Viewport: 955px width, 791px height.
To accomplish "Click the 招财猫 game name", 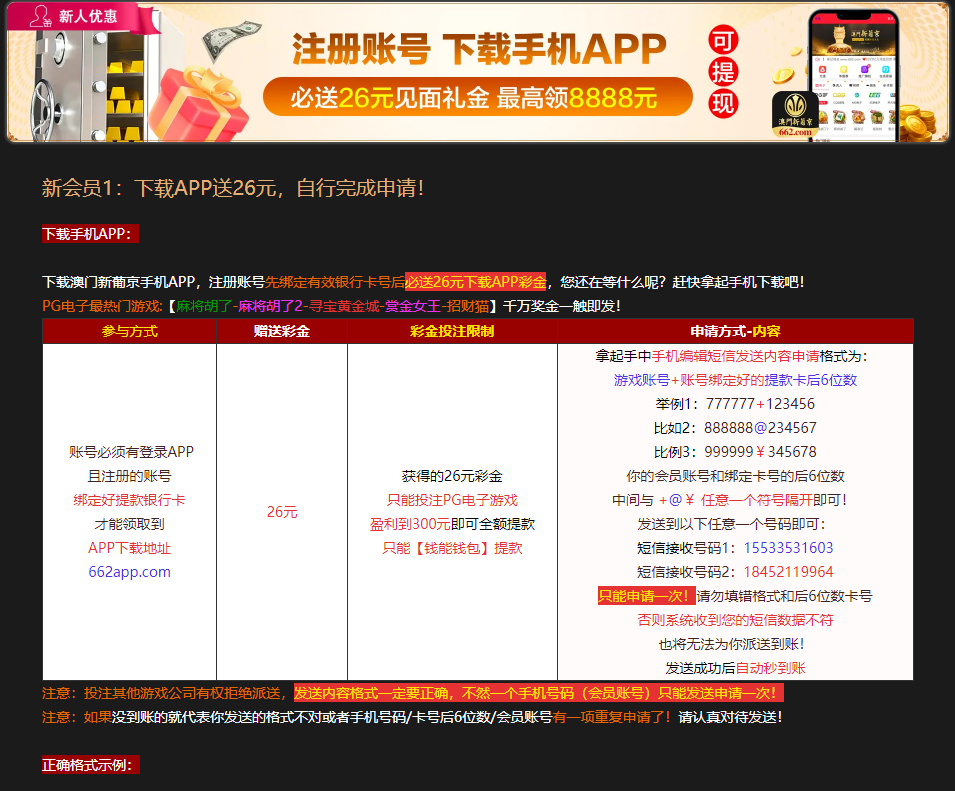I will pos(468,306).
